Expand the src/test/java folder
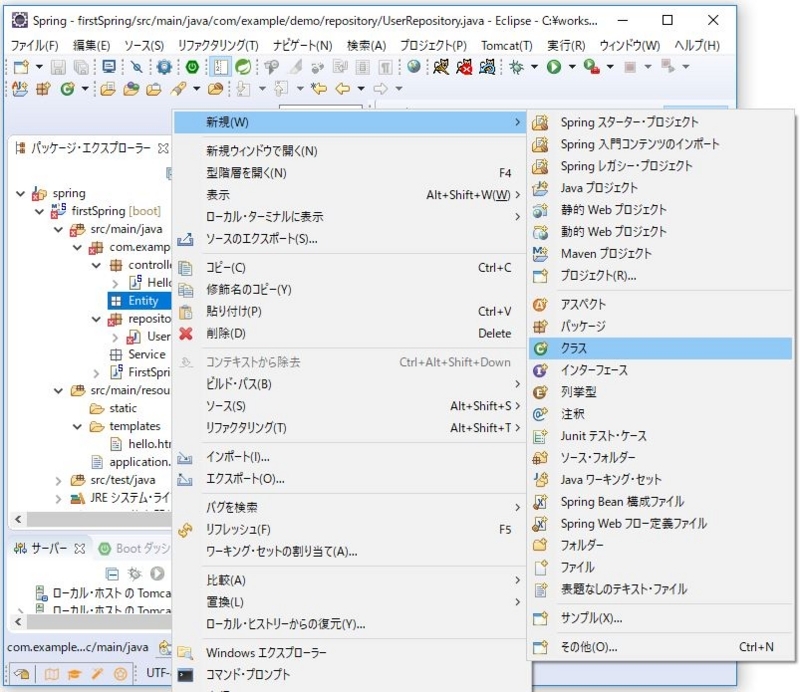 pos(58,481)
